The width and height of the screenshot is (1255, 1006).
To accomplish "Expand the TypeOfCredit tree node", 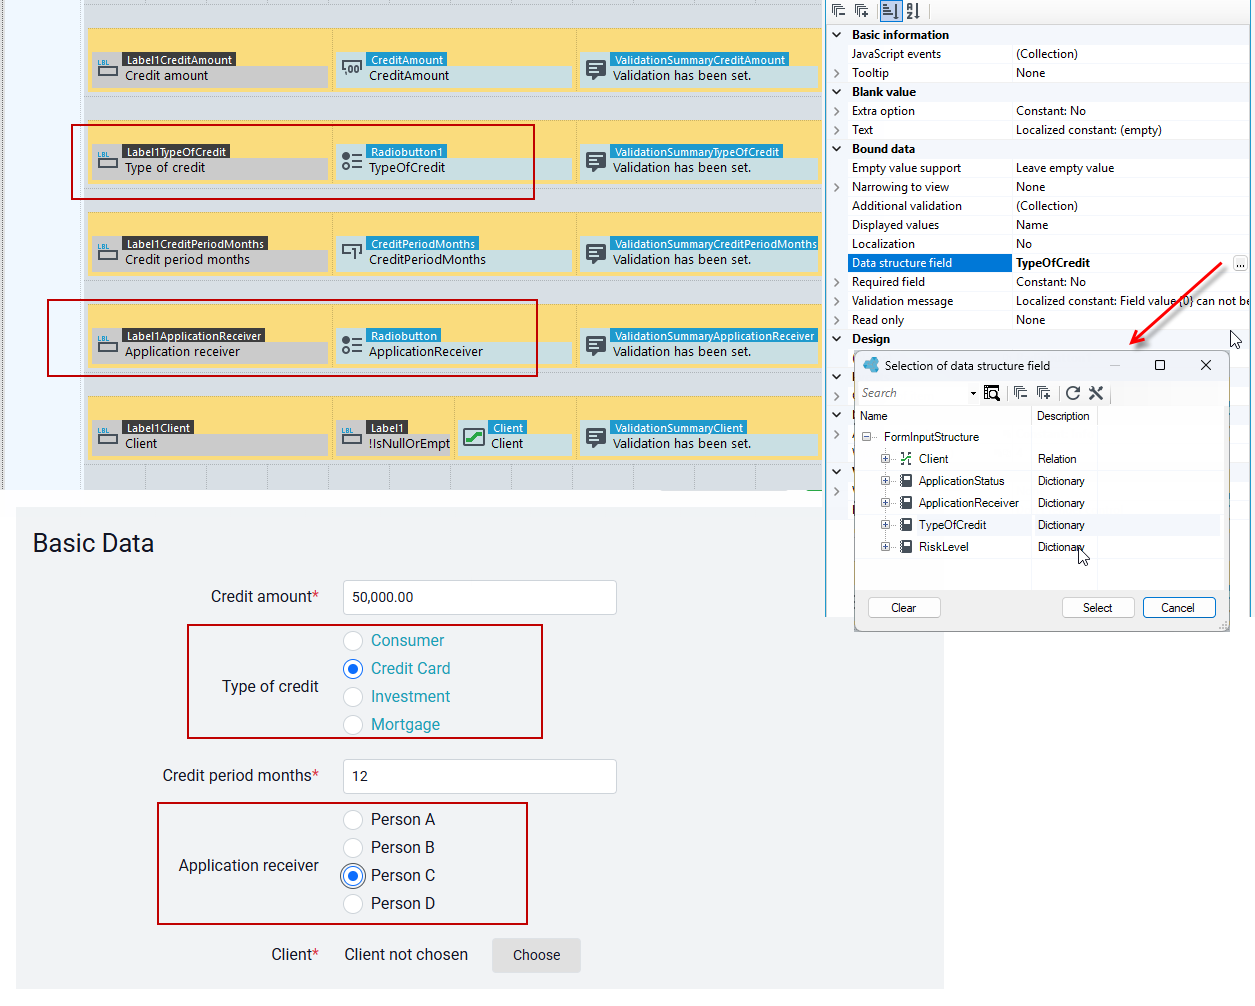I will 885,525.
